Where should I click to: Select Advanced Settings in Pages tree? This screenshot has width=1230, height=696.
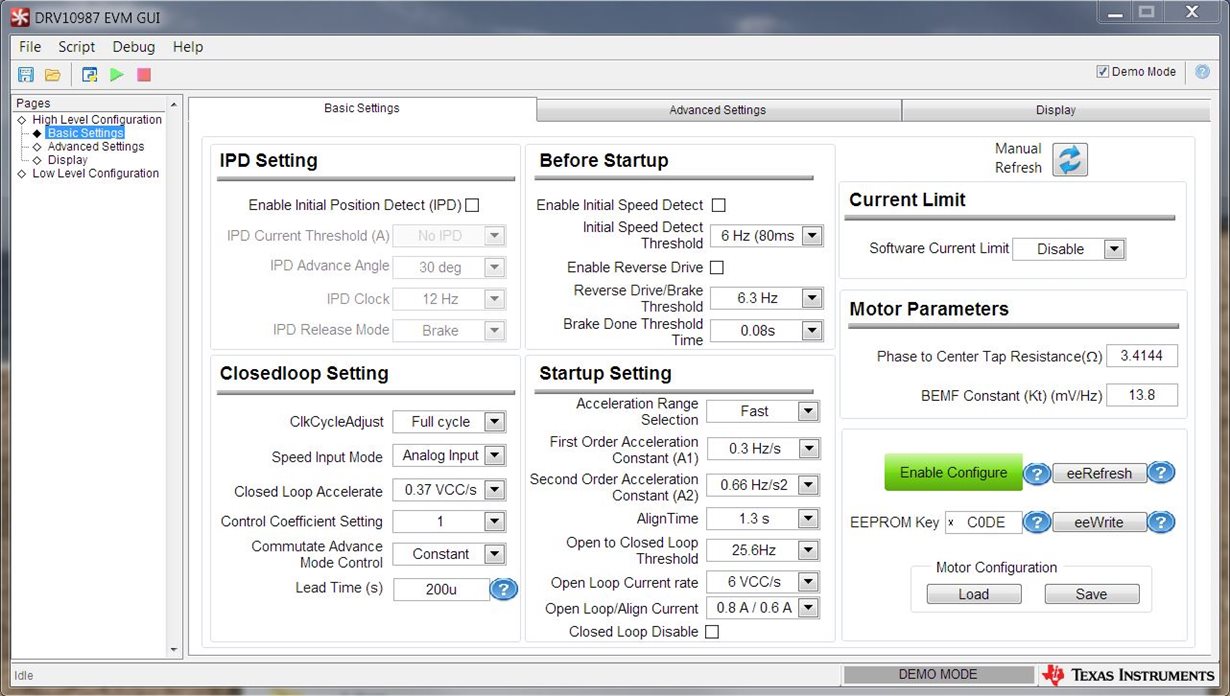pos(96,146)
